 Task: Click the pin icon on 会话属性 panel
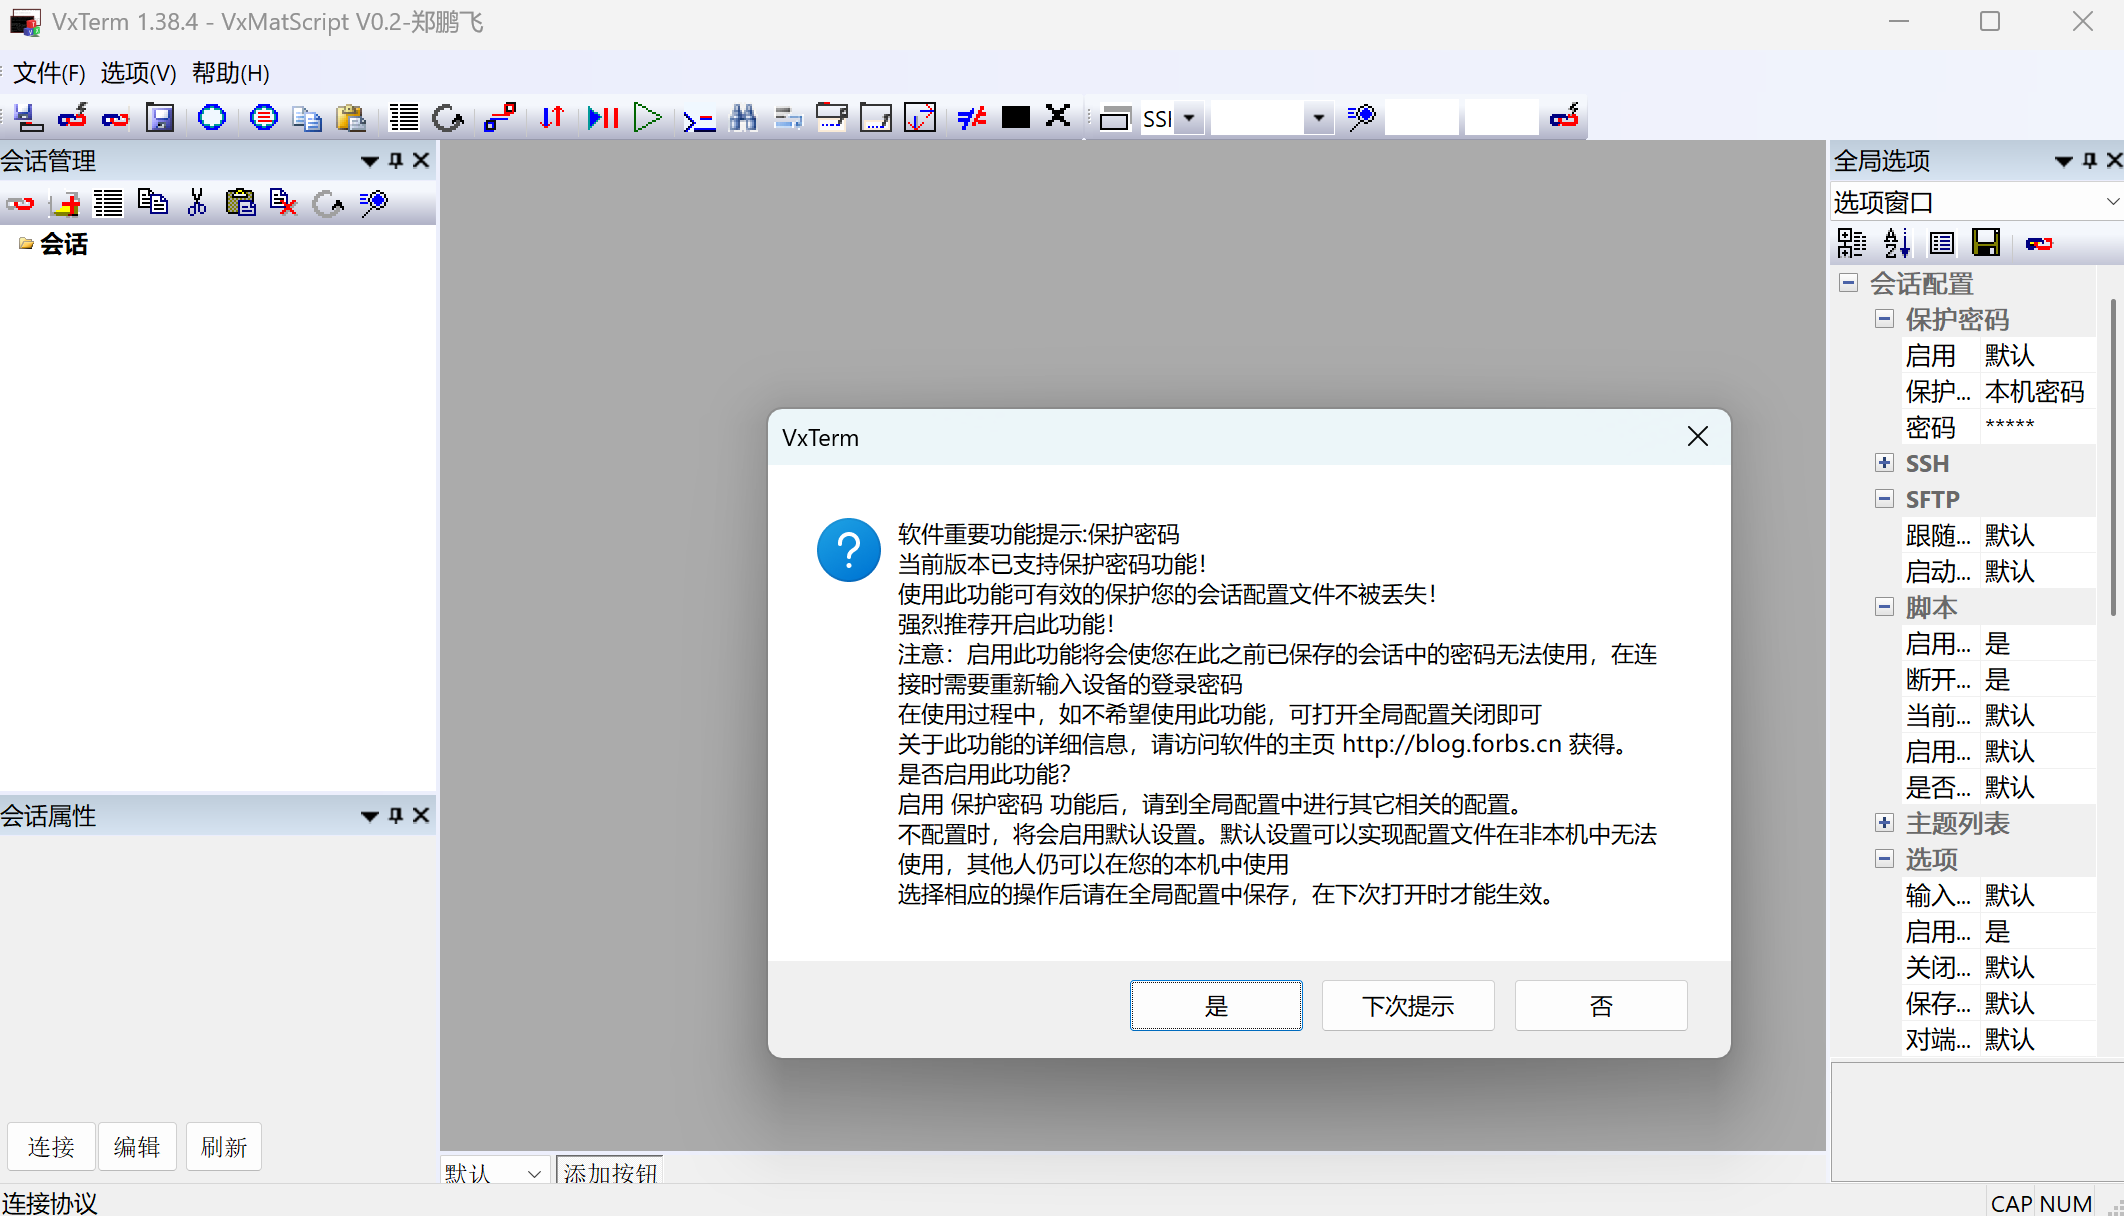click(395, 815)
